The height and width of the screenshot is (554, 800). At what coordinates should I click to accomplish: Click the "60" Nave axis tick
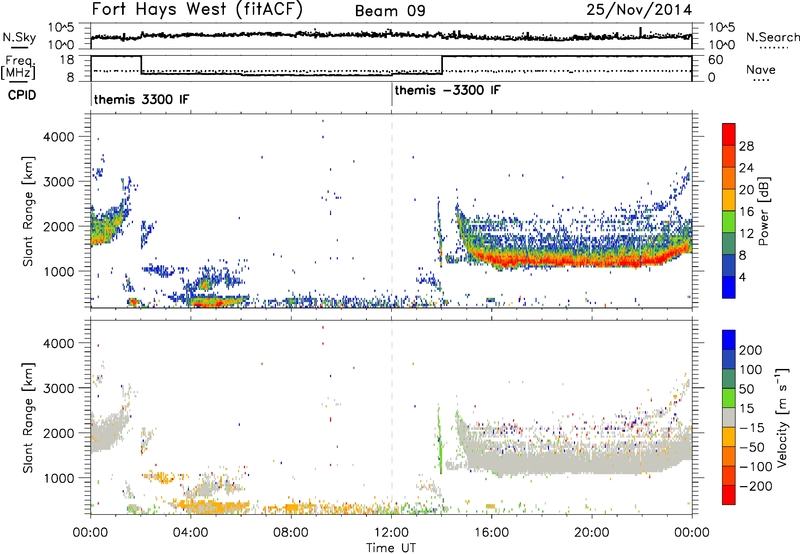click(716, 60)
